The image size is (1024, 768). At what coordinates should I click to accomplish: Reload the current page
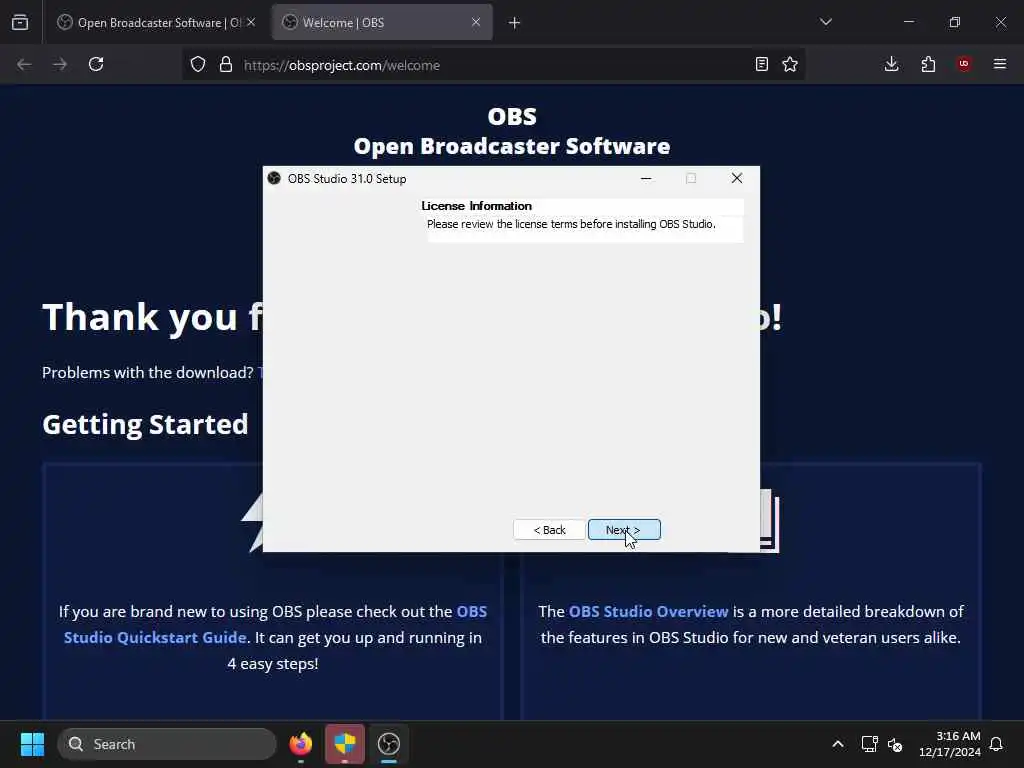pos(96,65)
